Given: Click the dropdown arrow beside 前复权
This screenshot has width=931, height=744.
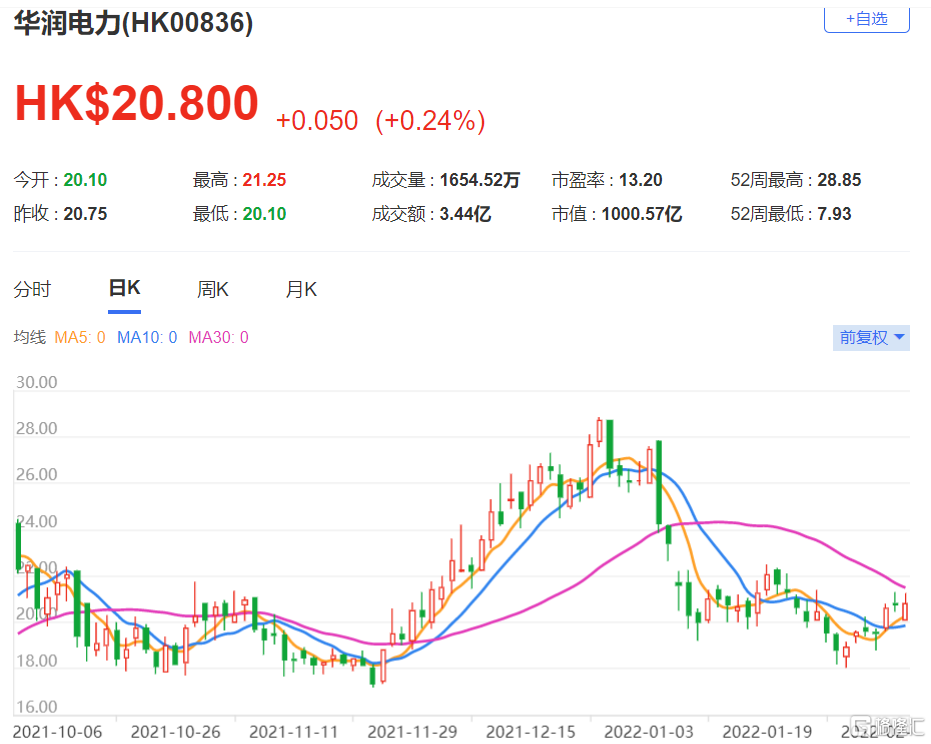Looking at the screenshot, I should tap(899, 337).
